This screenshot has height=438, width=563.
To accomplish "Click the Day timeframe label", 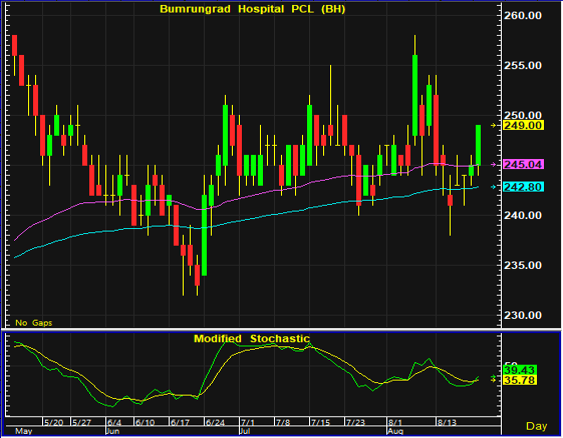I will [x=536, y=426].
